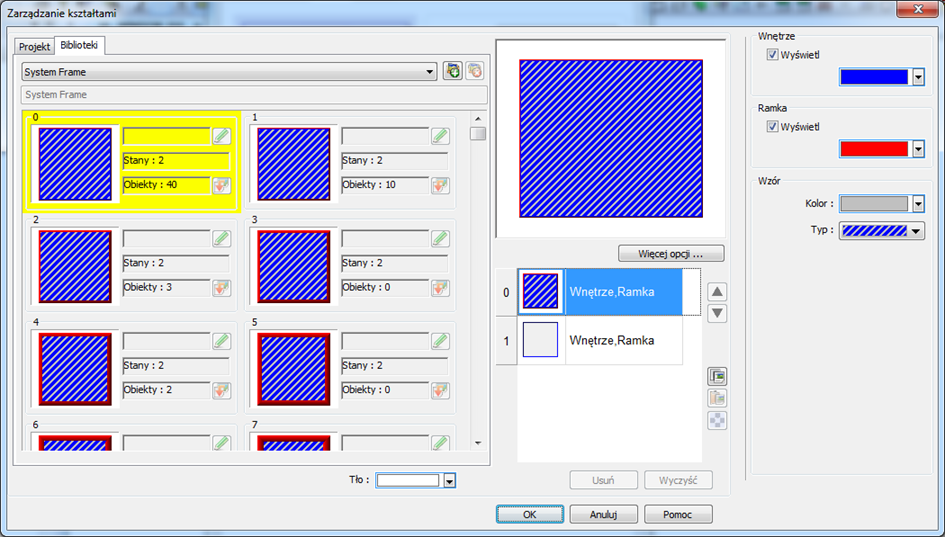
Task: Click the pencil edit icon for shape 3
Action: click(441, 238)
